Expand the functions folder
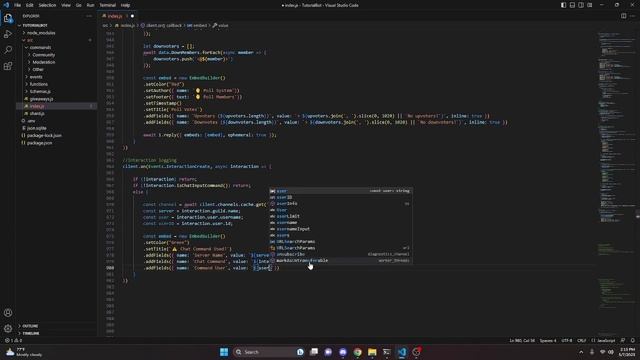Screen dimensions: 640x360 tap(38, 84)
